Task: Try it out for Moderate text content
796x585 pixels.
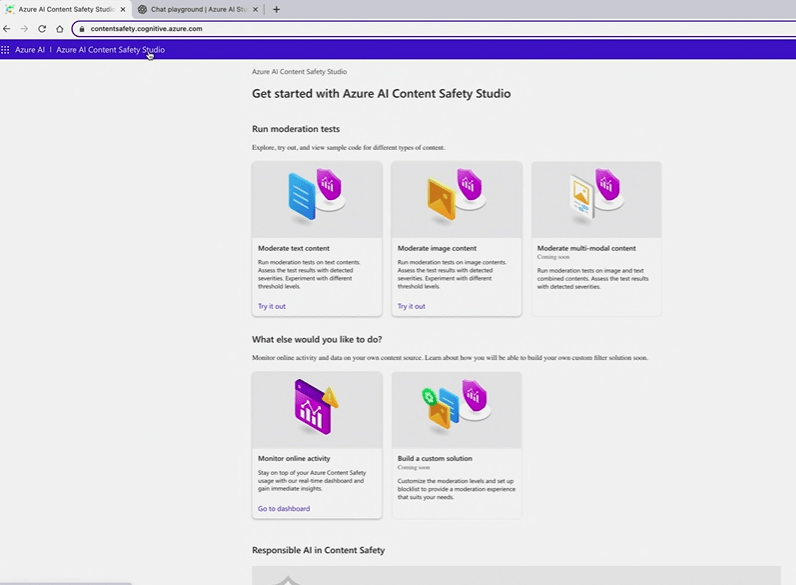Action: [x=272, y=306]
